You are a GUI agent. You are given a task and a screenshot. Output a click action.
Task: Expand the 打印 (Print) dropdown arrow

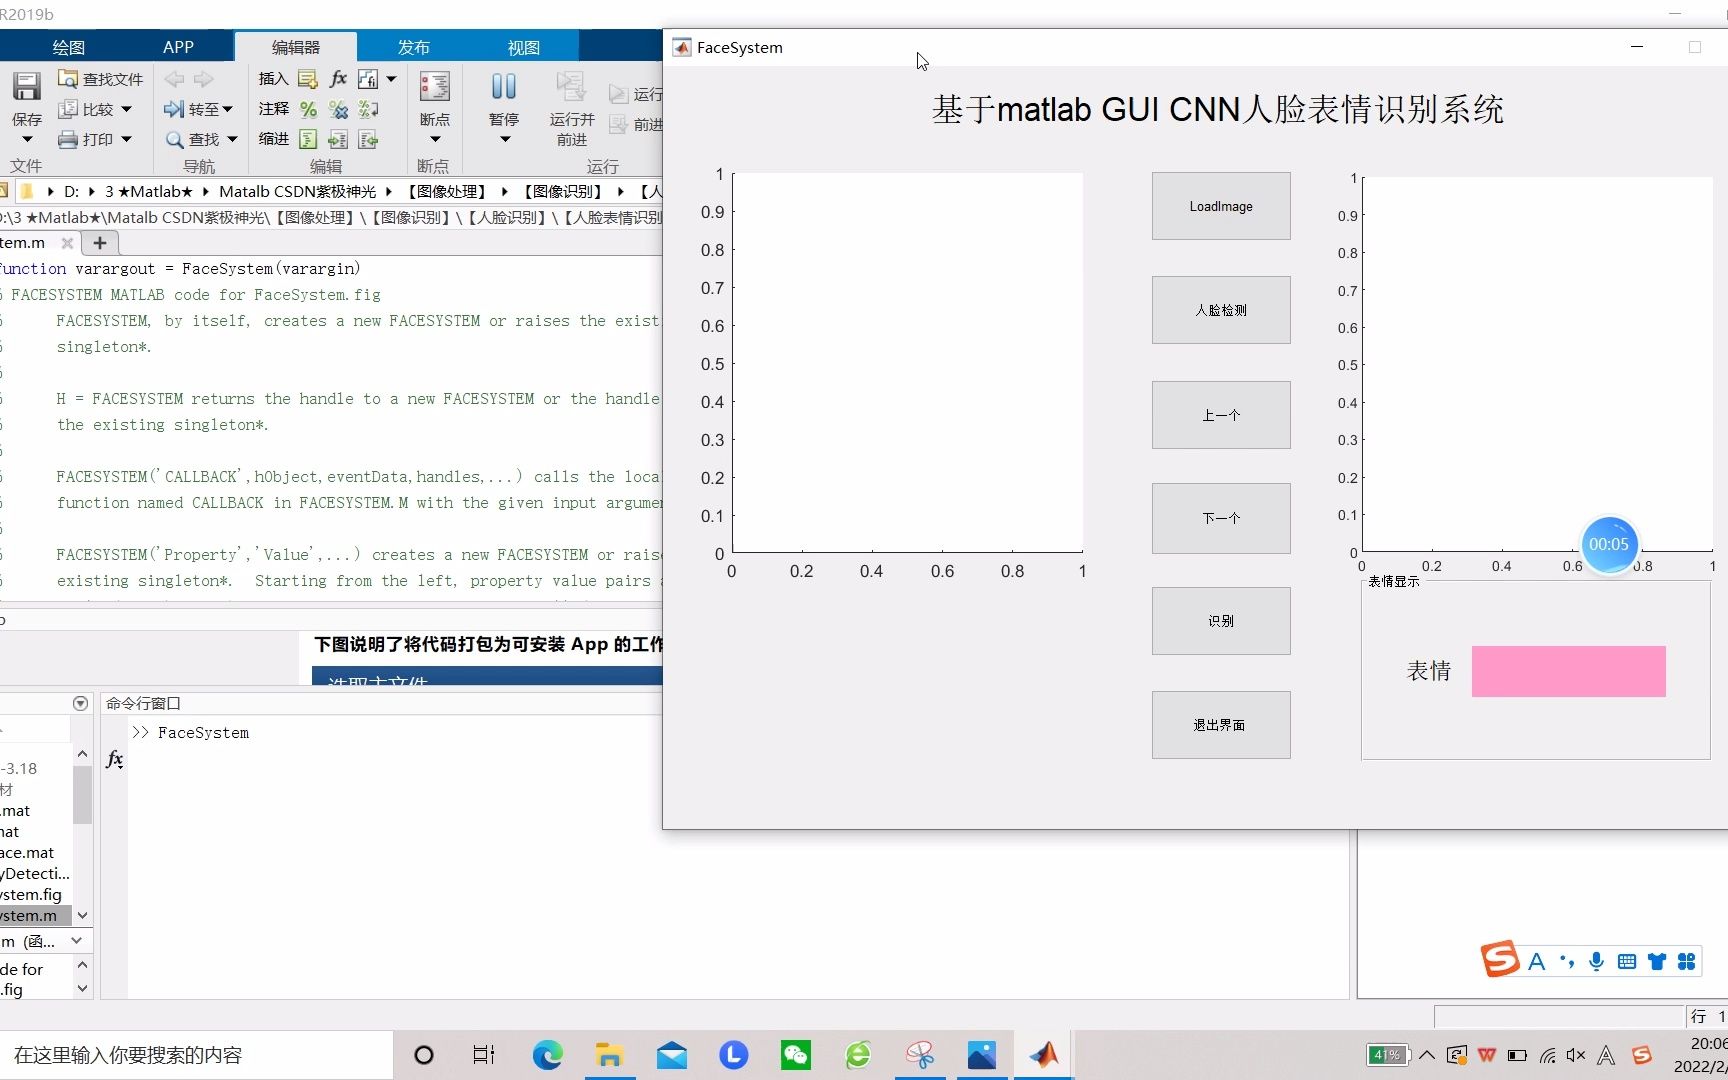tap(126, 139)
